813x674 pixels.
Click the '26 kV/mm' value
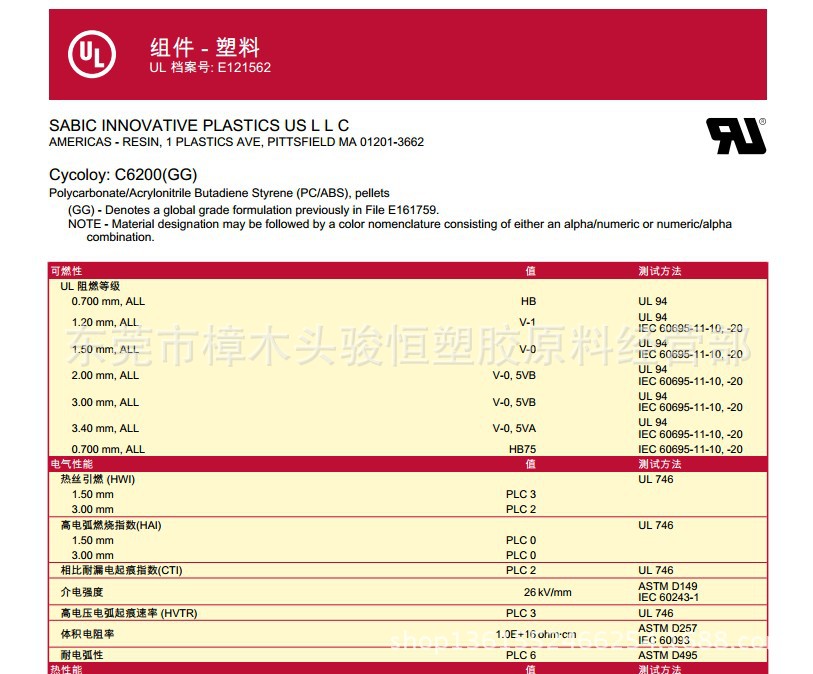point(548,592)
